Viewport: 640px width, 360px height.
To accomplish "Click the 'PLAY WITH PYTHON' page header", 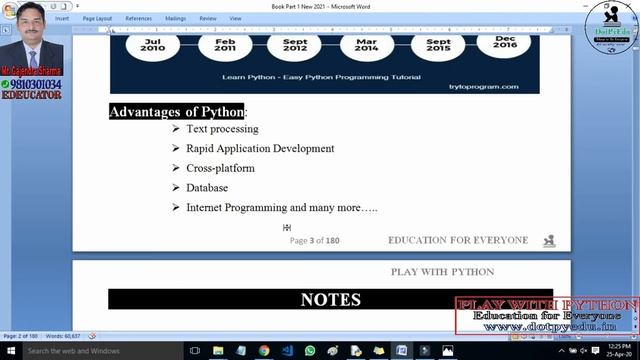I will (x=442, y=272).
